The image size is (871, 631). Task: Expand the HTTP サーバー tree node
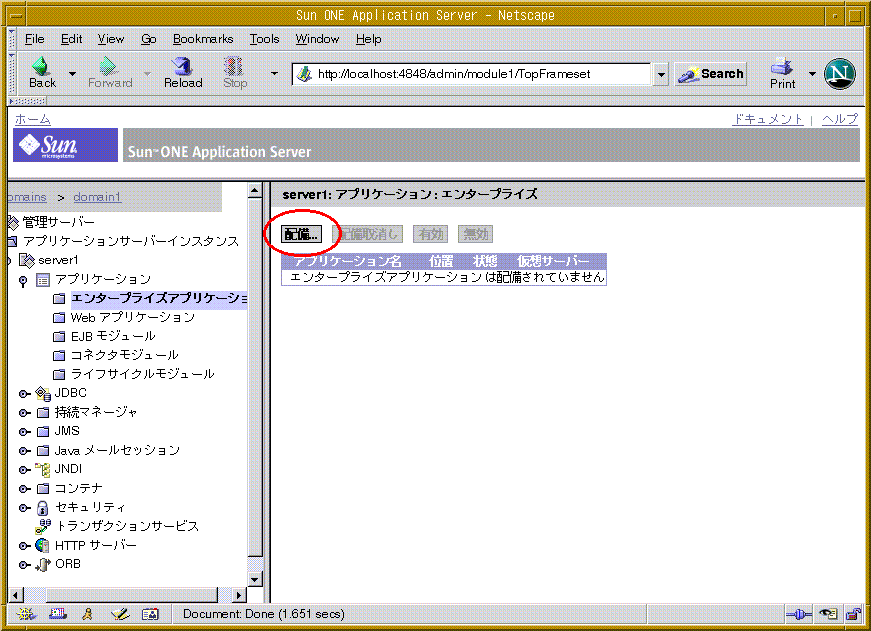[x=24, y=546]
